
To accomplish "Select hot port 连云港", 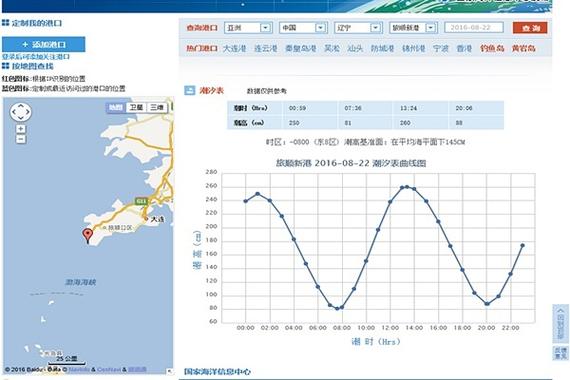I will point(266,48).
